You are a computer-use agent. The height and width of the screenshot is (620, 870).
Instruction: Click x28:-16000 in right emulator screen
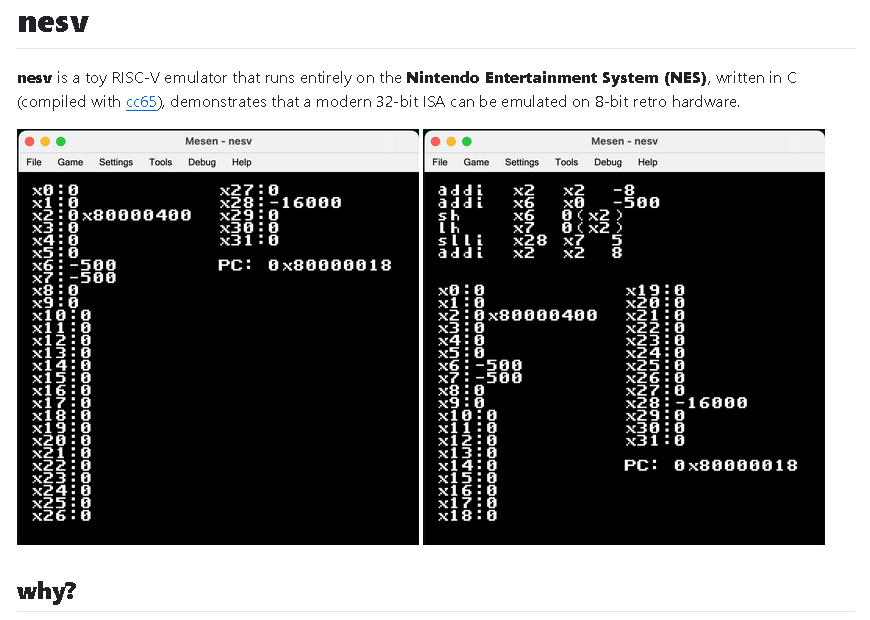tap(686, 402)
